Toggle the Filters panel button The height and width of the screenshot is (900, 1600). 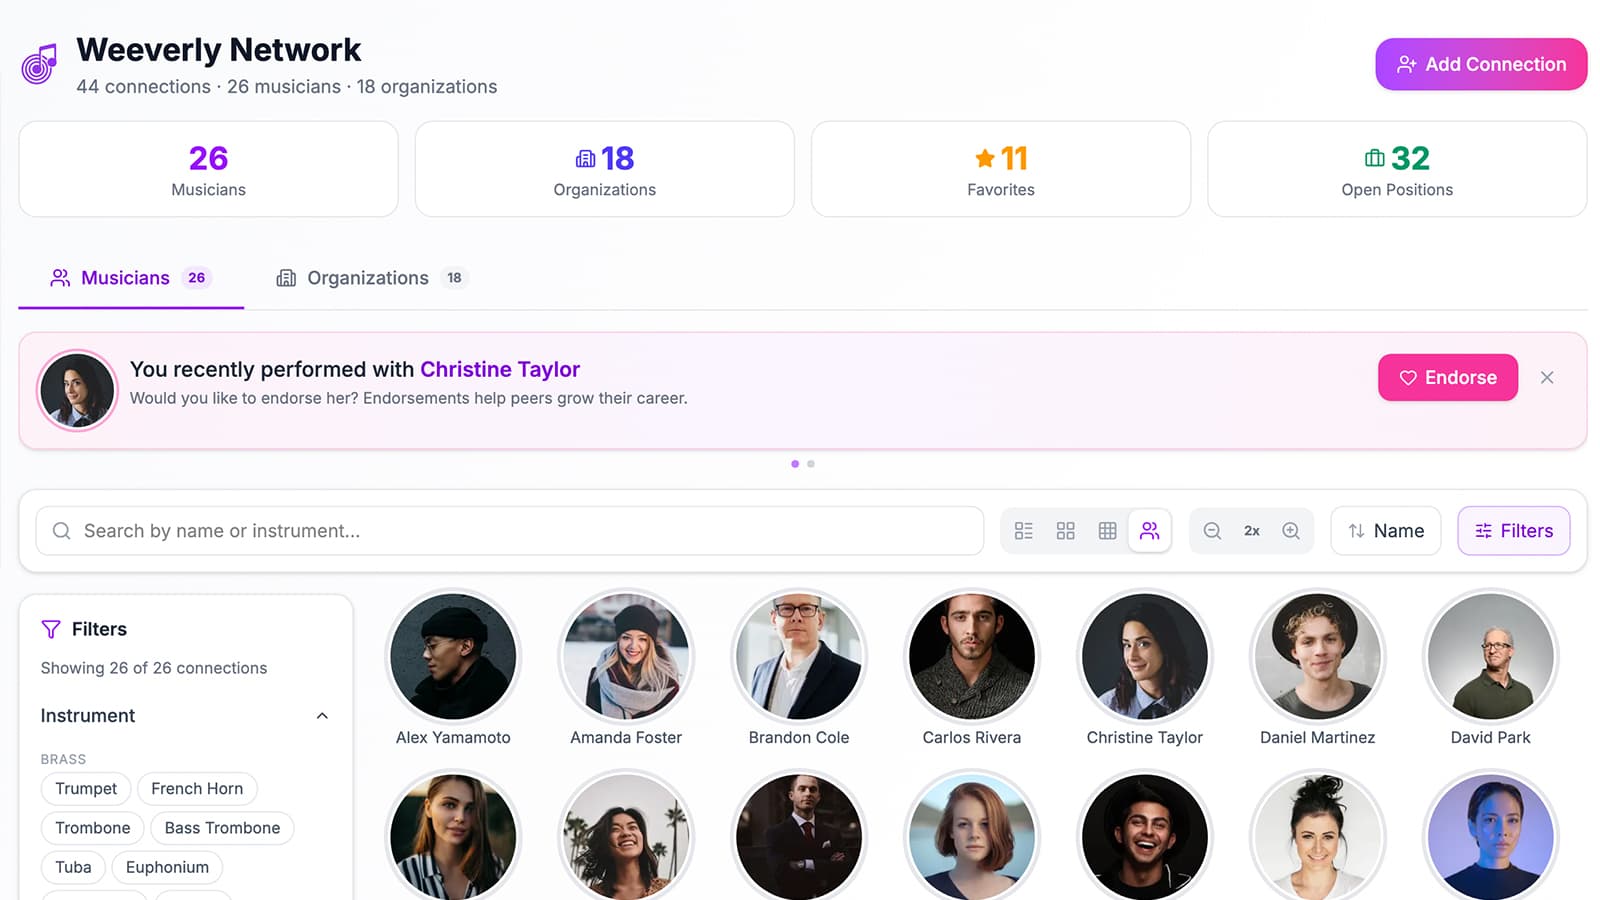click(x=1514, y=531)
